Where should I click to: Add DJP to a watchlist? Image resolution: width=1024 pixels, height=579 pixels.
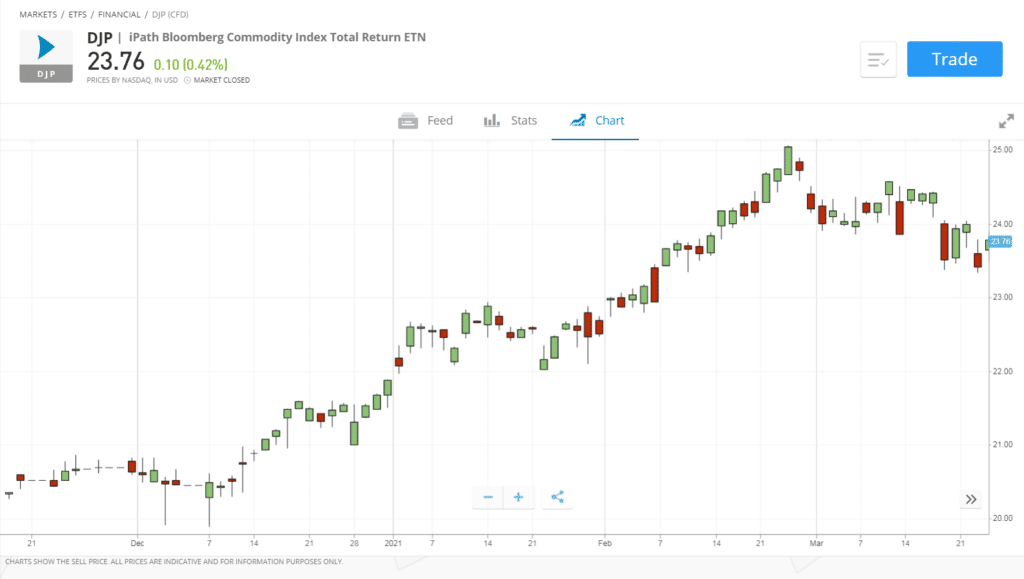877,59
